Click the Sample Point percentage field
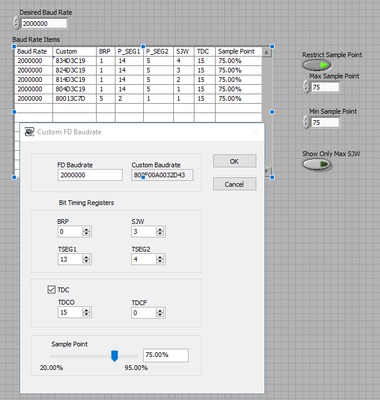The width and height of the screenshot is (380, 400). (166, 355)
